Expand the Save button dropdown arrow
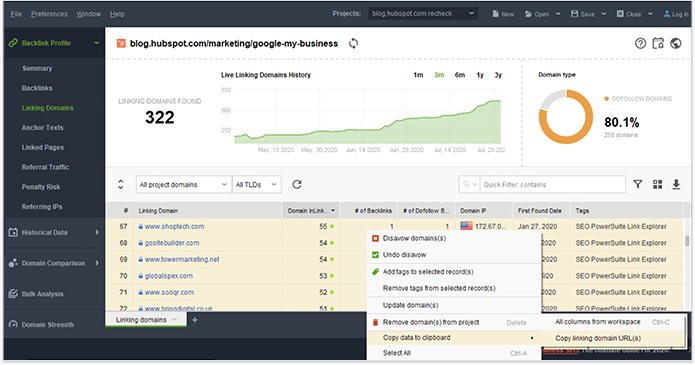 pyautogui.click(x=604, y=14)
